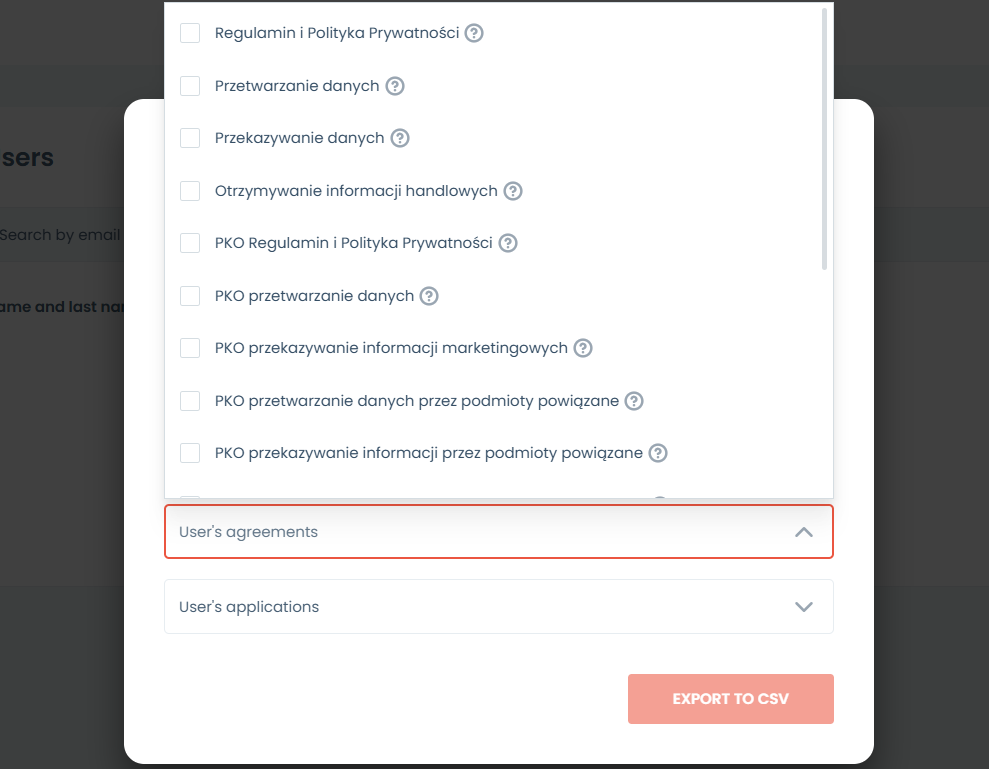989x769 pixels.
Task: Click help icon next to Przetwarzanie danych
Action: [395, 86]
